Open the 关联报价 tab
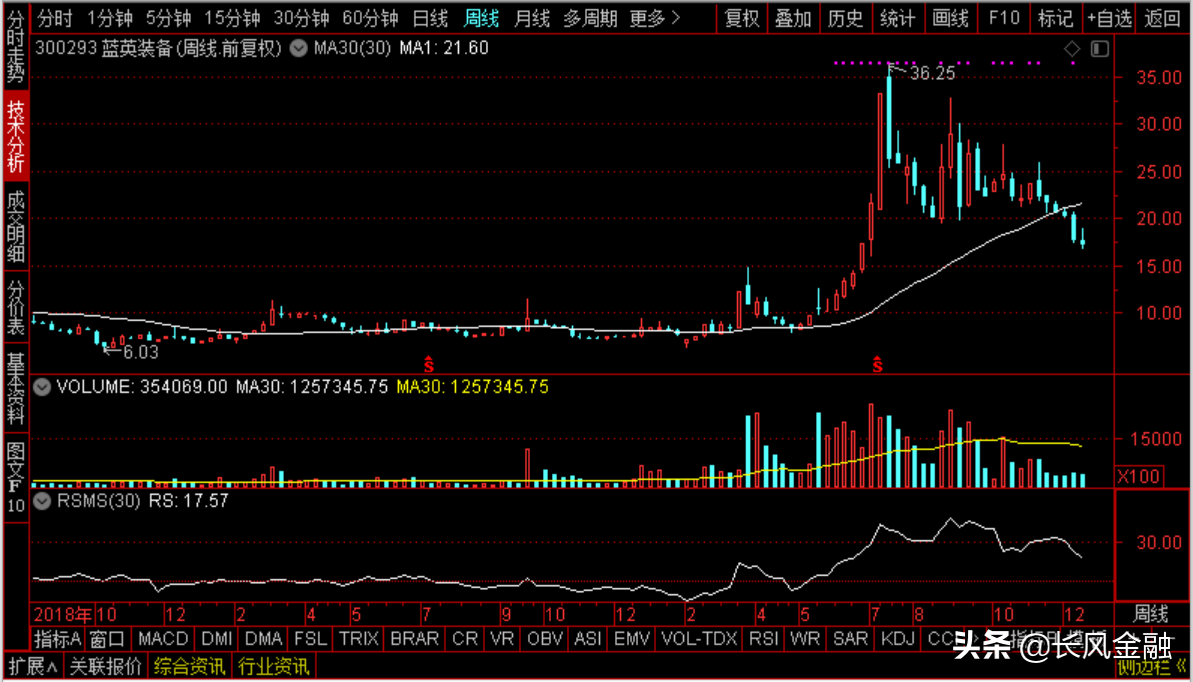Screen dimensions: 1193x682 (x=106, y=668)
